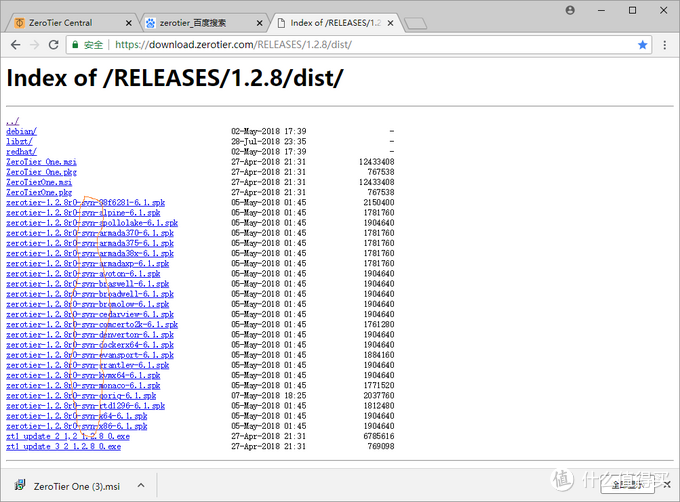Bookmark this page with the star icon
680x502 pixels.
643,45
